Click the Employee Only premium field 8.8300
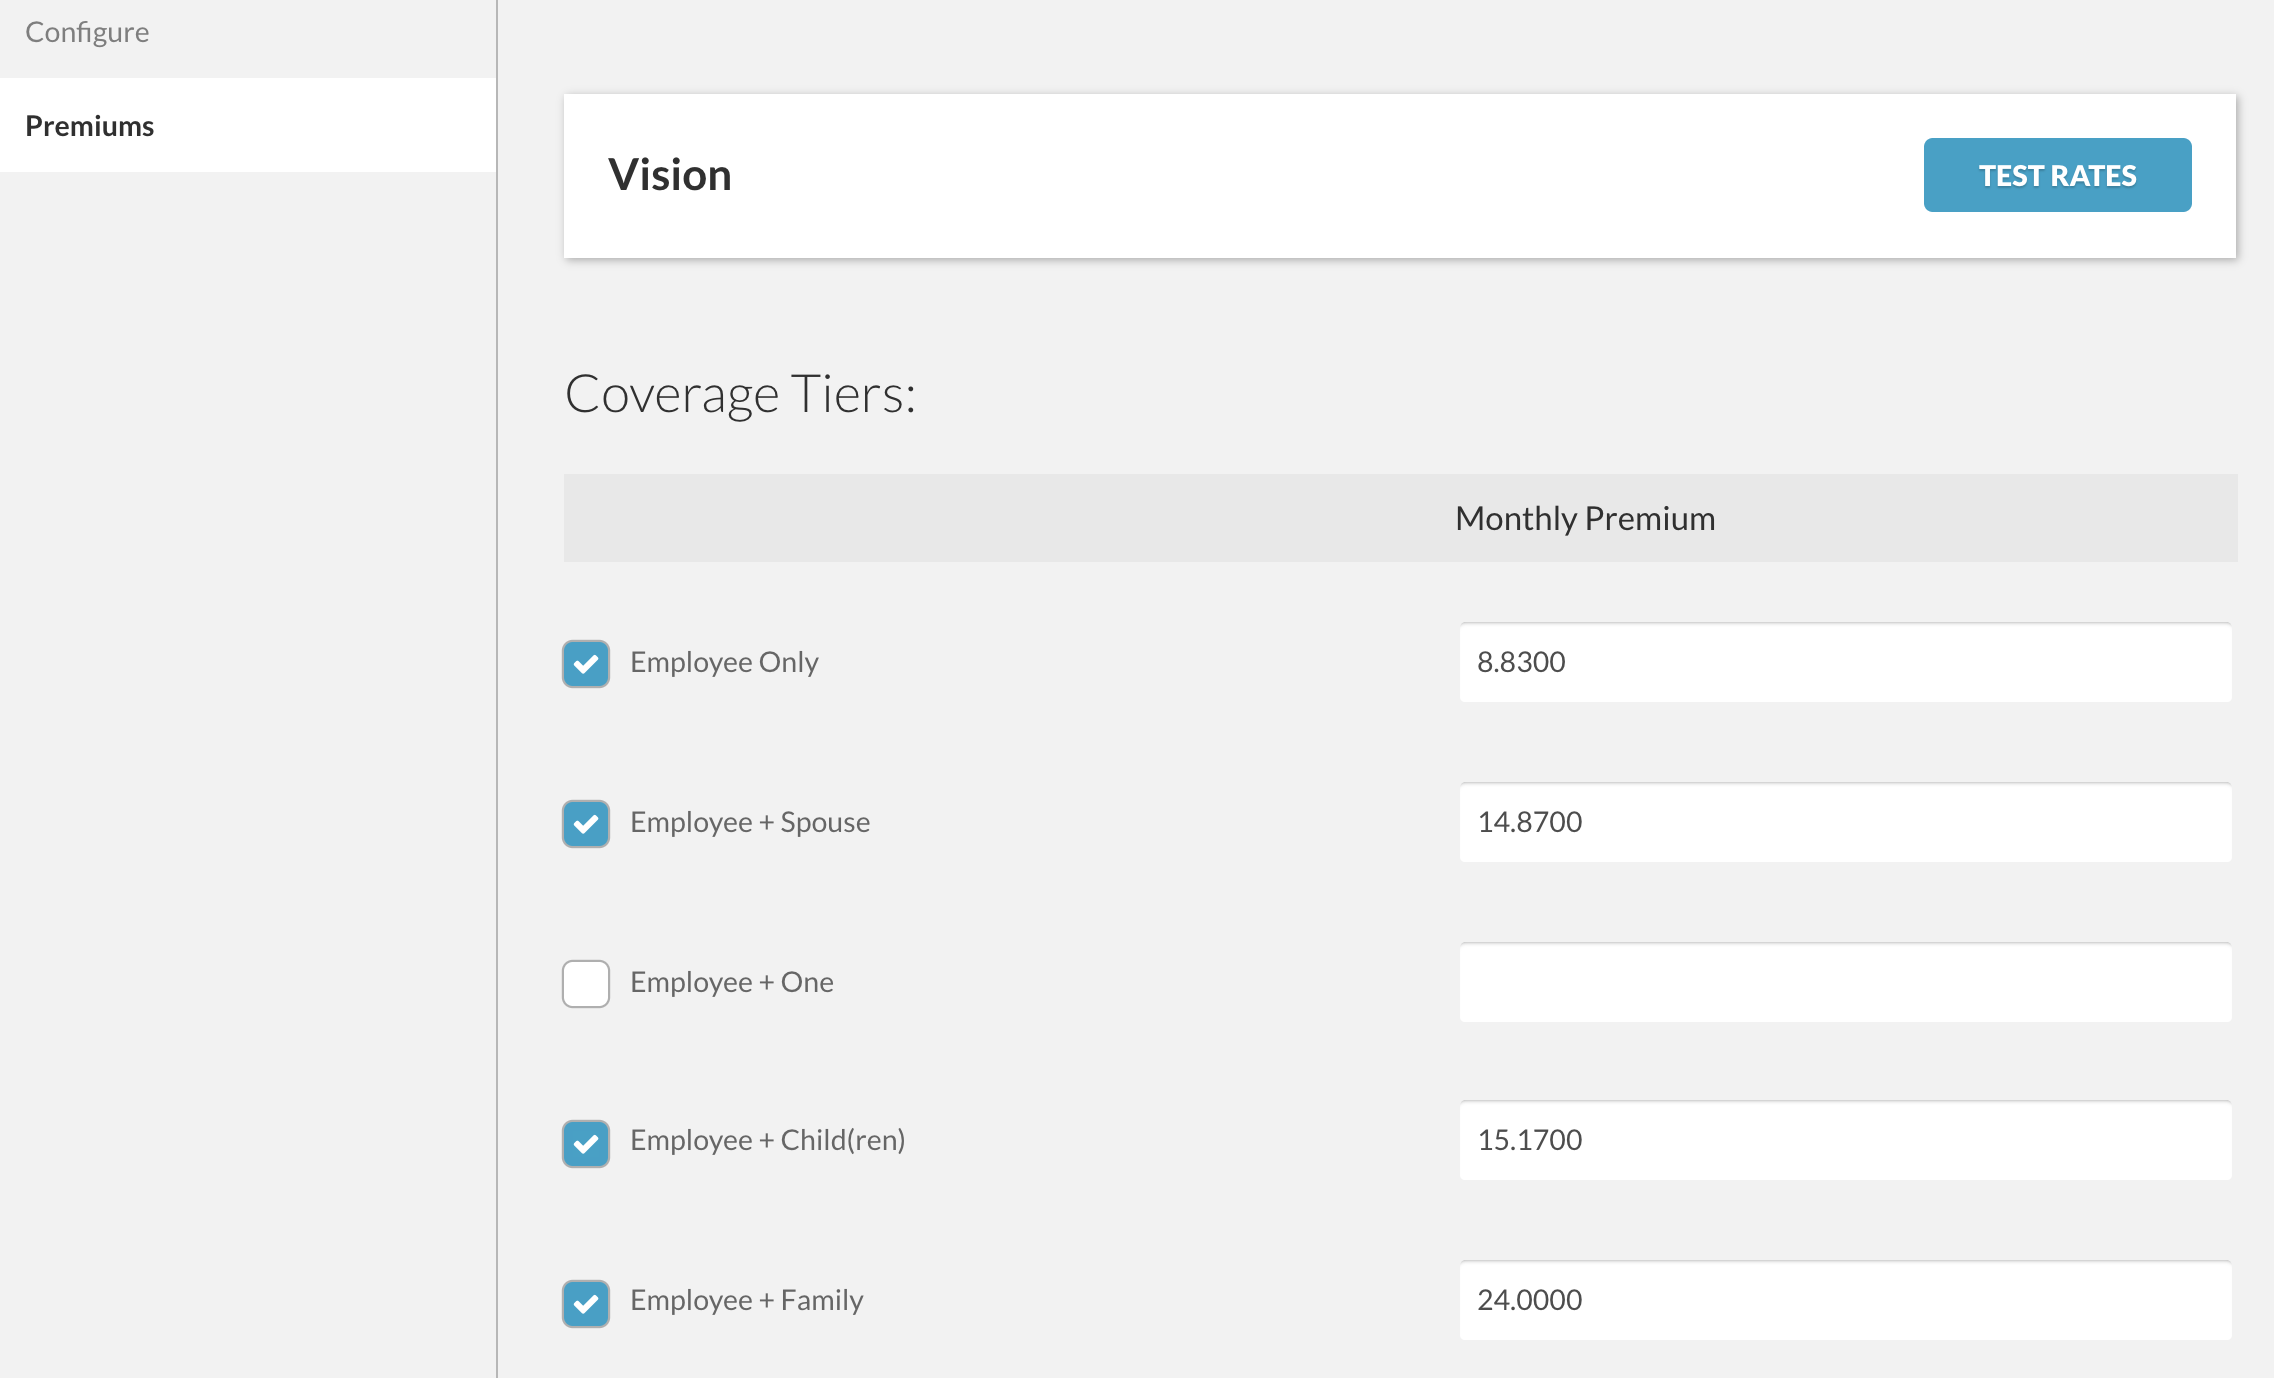2274x1378 pixels. pyautogui.click(x=1845, y=662)
